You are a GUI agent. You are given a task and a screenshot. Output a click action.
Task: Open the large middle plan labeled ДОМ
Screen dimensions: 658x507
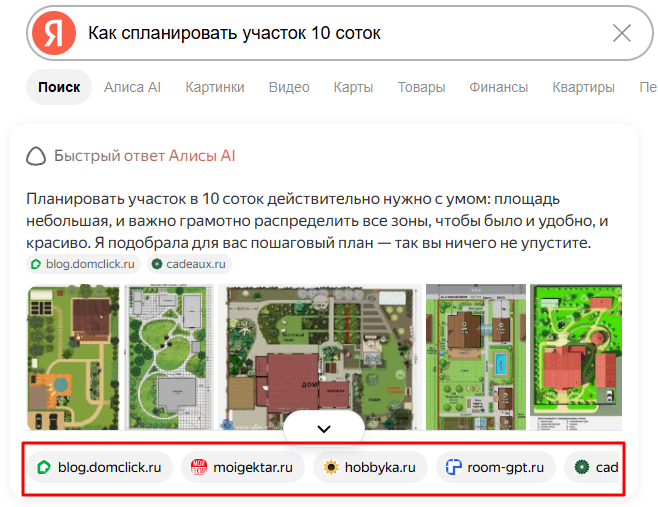coord(320,357)
